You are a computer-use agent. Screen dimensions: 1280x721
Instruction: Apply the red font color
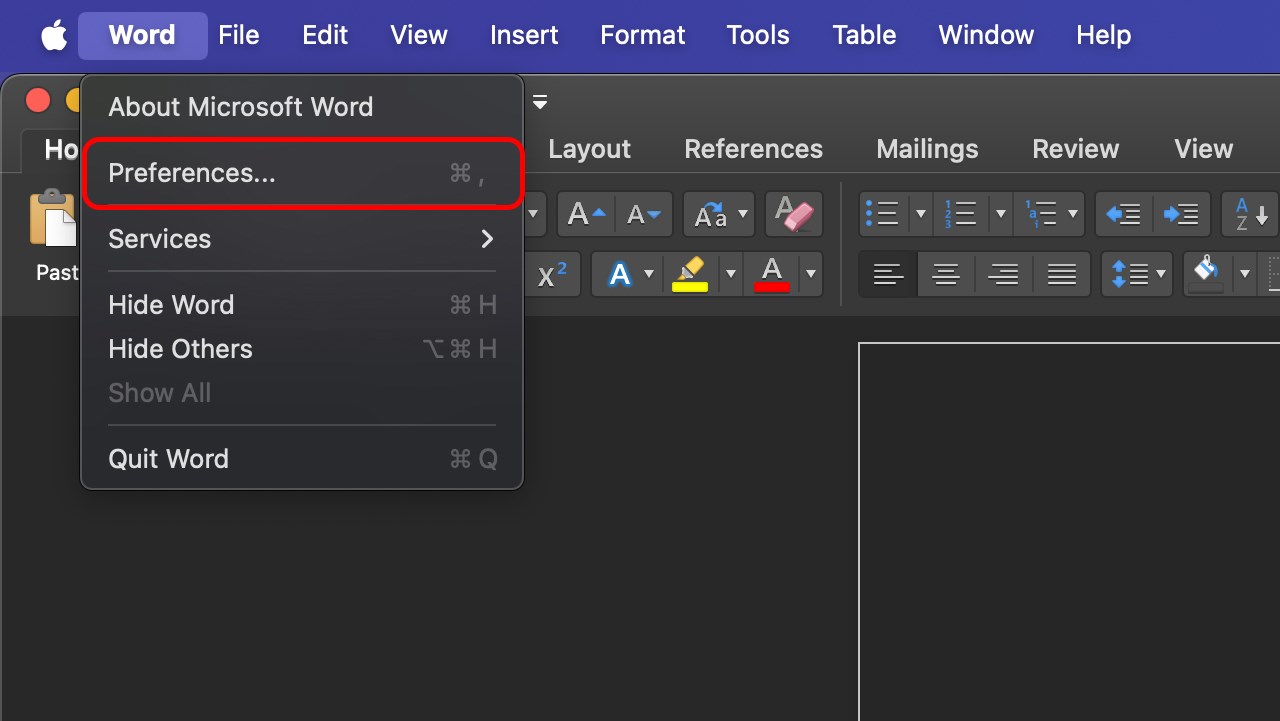[772, 274]
